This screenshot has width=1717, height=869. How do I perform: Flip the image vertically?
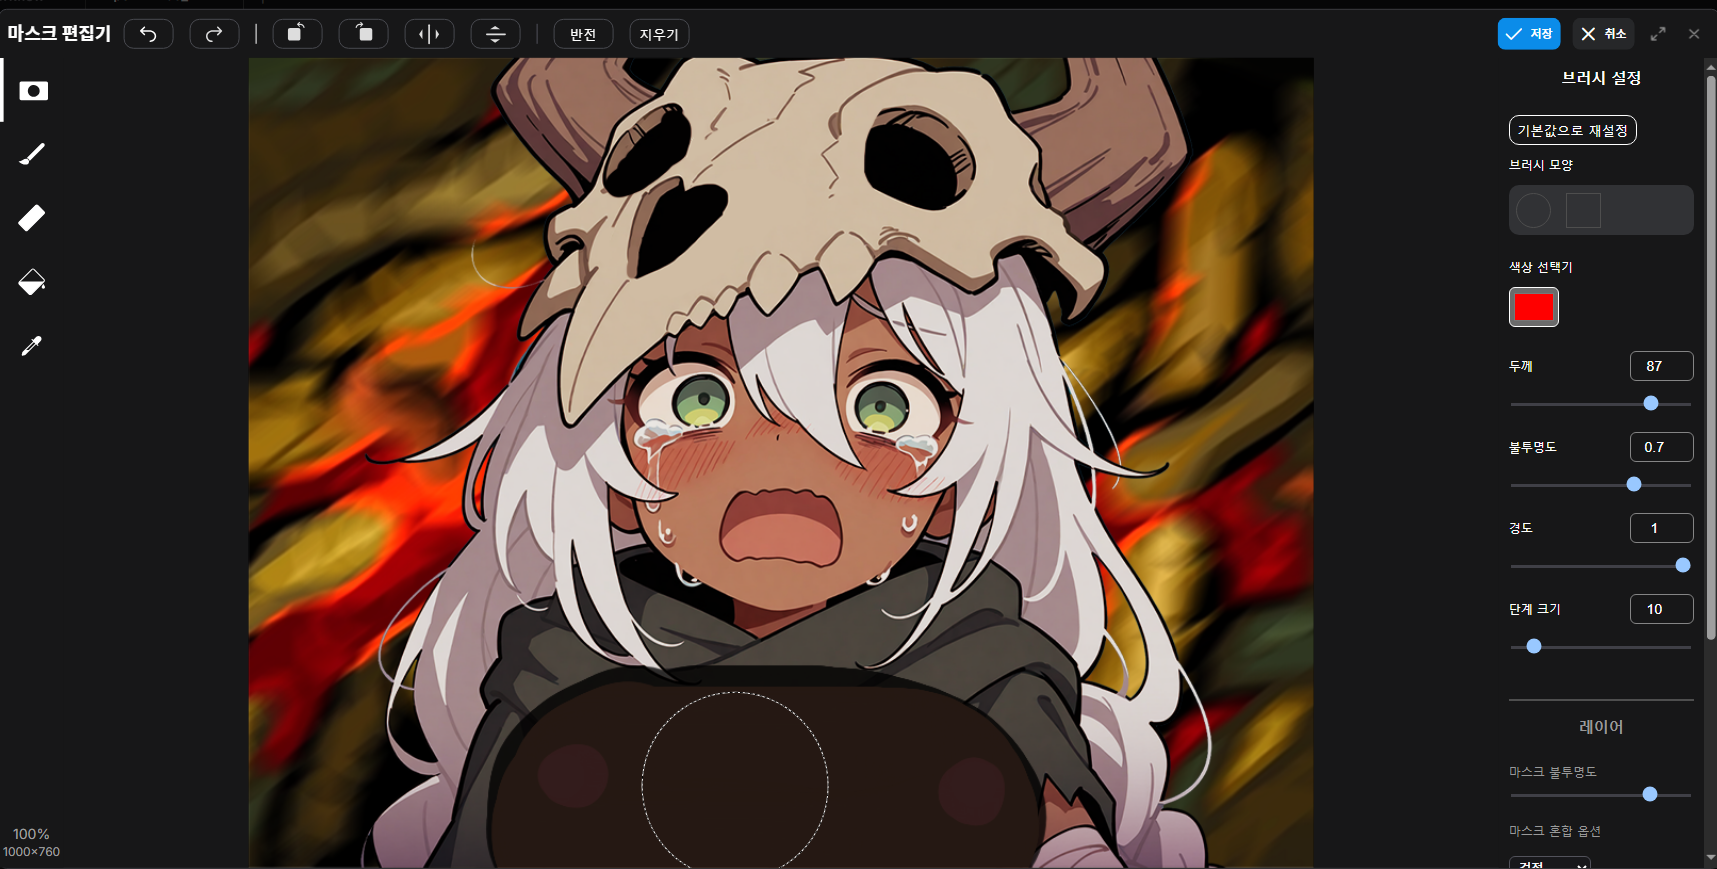click(x=495, y=34)
